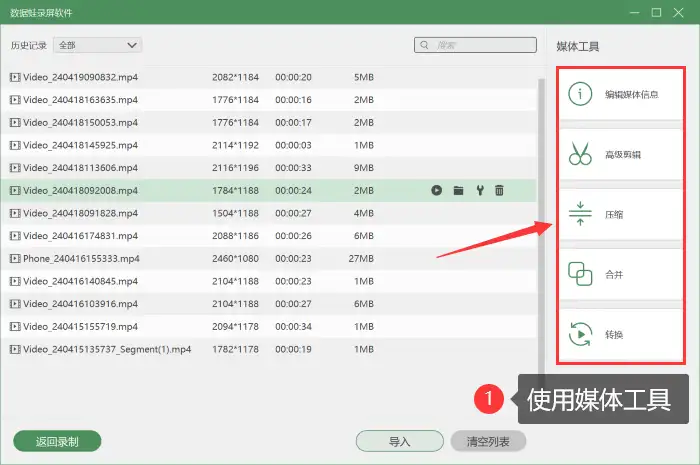Select the Video_240418092008.mp4 file name
Viewport: 700px width, 465px height.
(80, 191)
